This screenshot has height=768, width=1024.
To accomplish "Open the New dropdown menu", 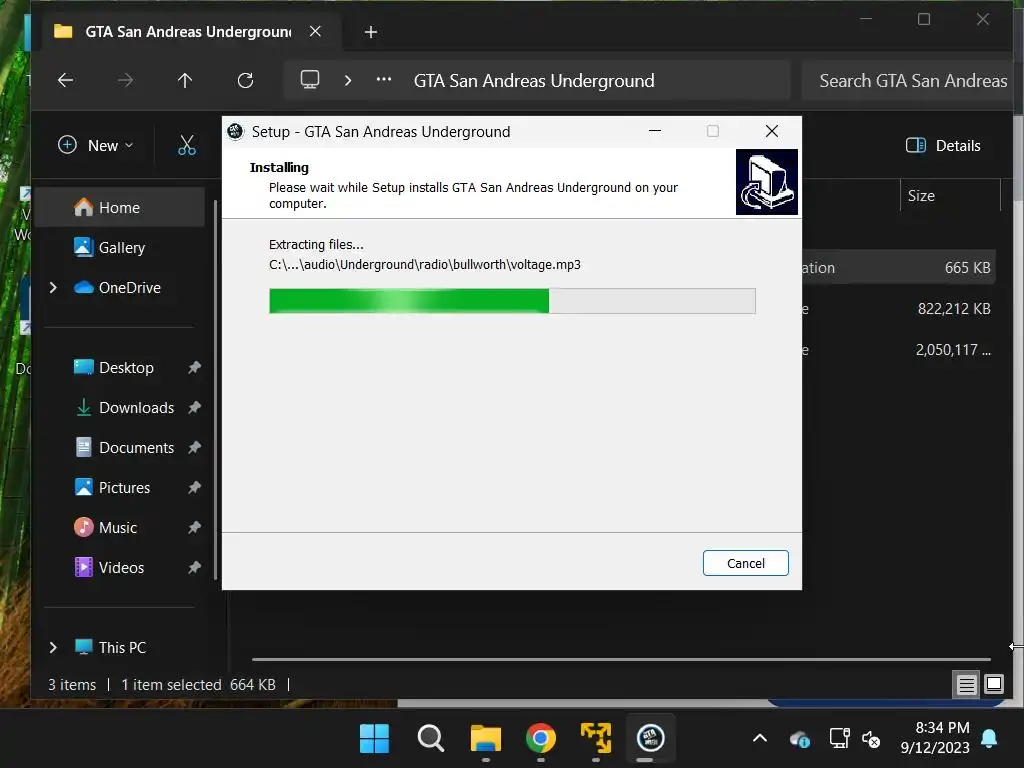I will [x=95, y=145].
